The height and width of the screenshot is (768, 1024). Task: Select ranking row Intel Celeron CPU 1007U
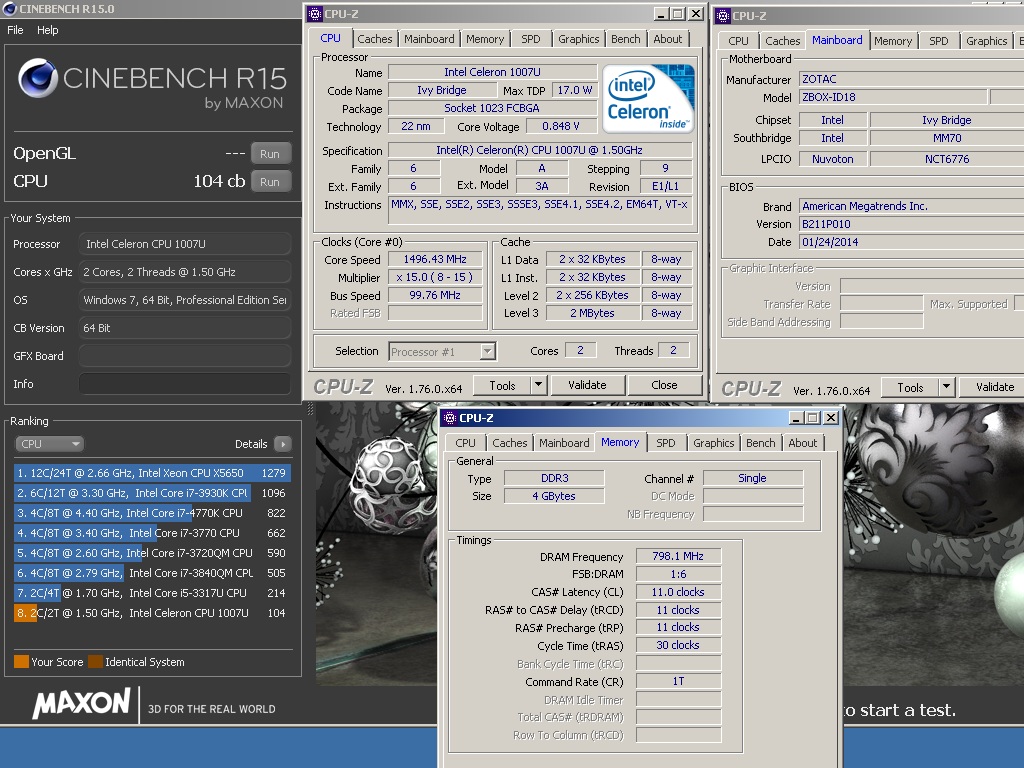pyautogui.click(x=152, y=613)
